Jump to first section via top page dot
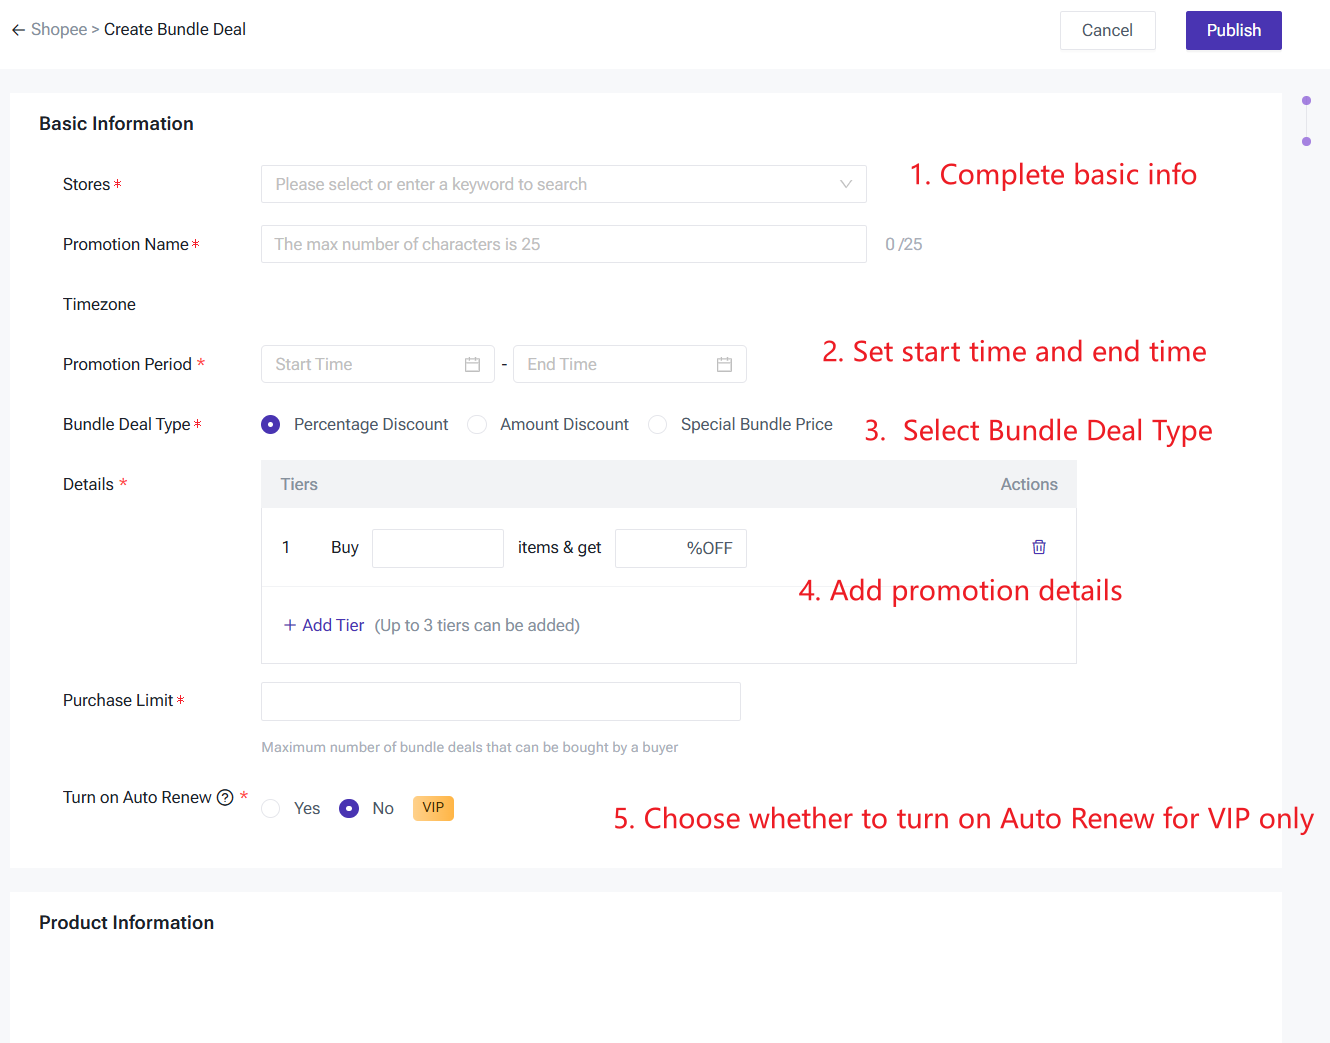Viewport: 1330px width, 1043px height. click(x=1306, y=101)
